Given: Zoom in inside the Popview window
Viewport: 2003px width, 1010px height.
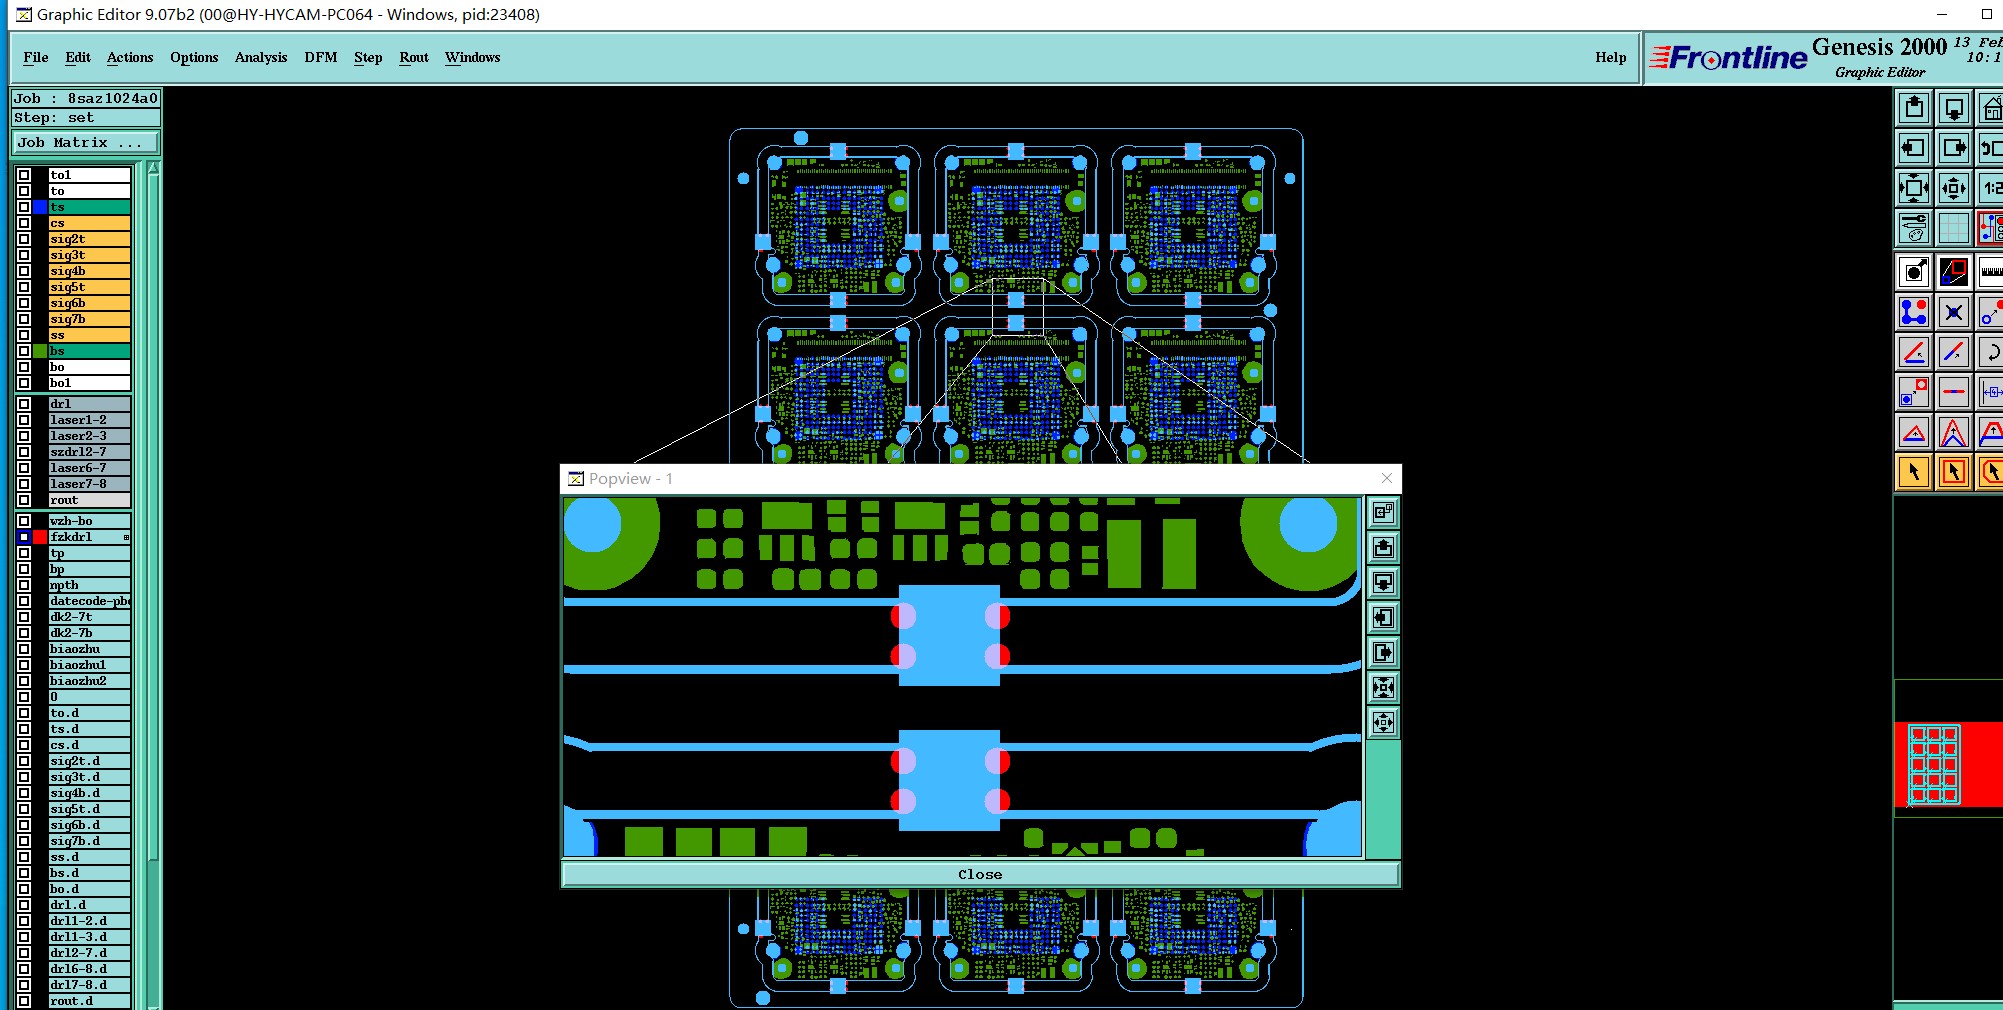Looking at the screenshot, I should click(1383, 688).
